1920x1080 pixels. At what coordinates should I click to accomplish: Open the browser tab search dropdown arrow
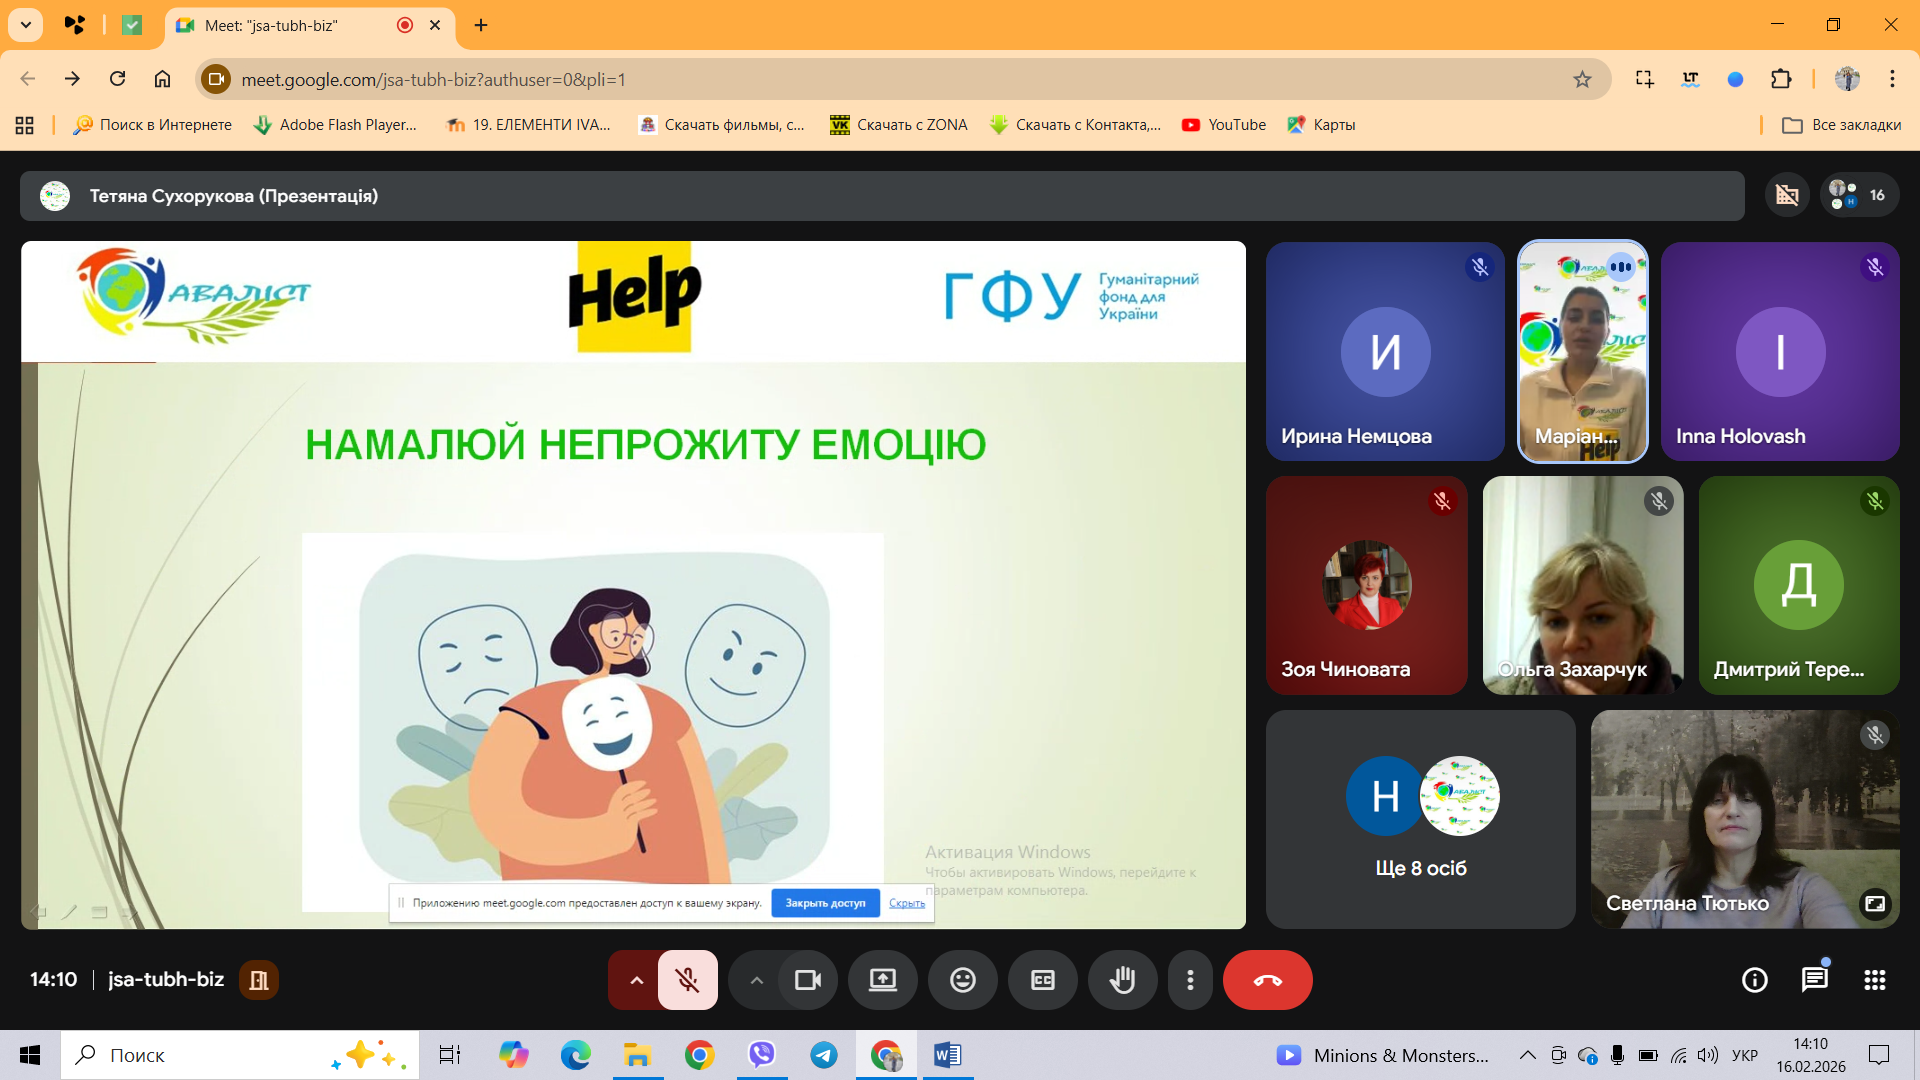coord(26,25)
